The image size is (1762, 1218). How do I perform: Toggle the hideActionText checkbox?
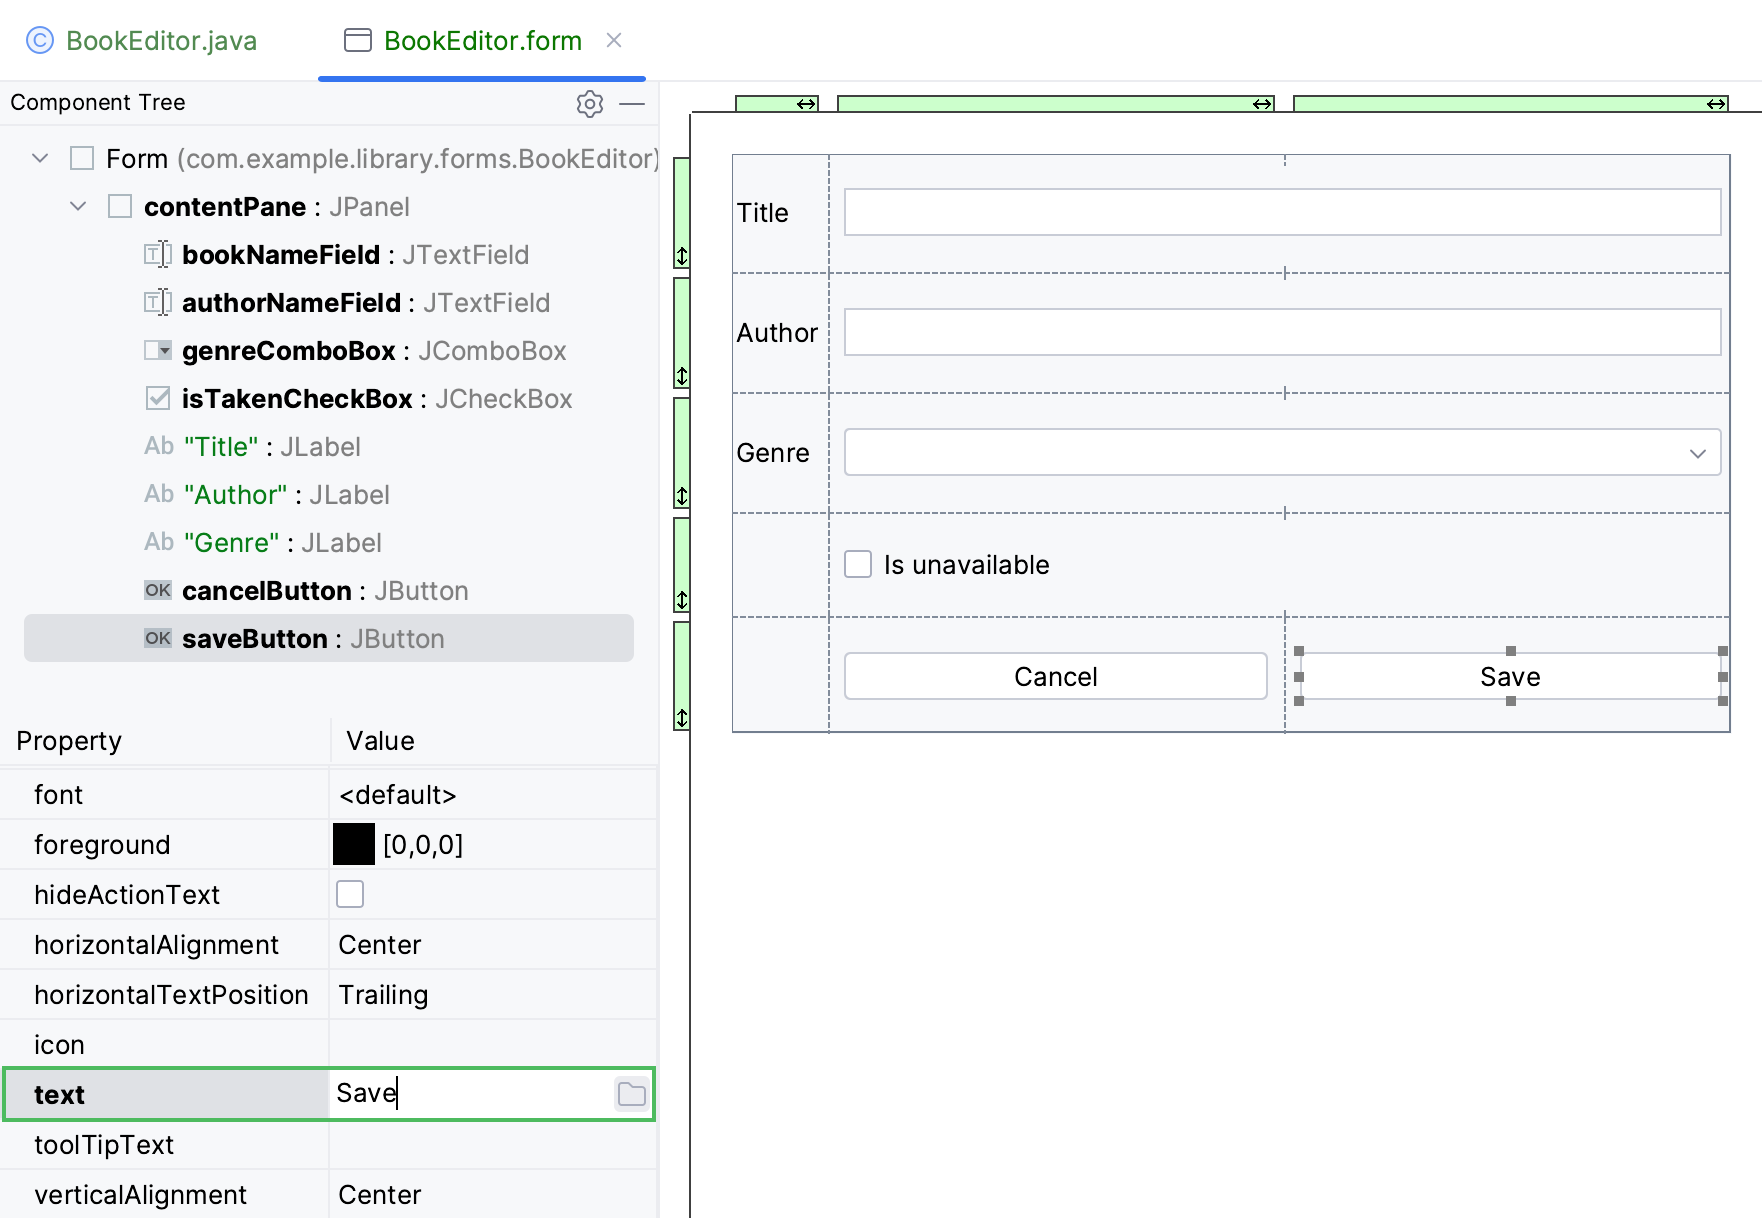pyautogui.click(x=350, y=893)
